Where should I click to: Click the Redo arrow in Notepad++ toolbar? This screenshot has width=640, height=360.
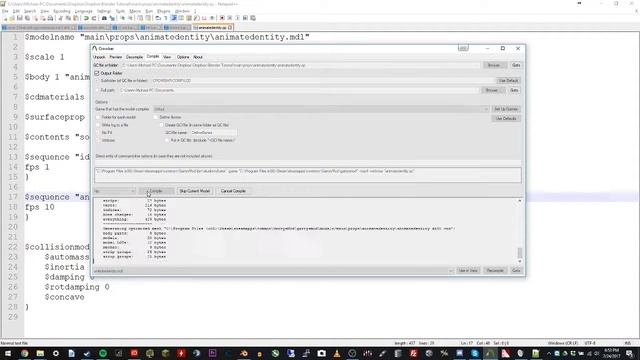click(x=94, y=18)
